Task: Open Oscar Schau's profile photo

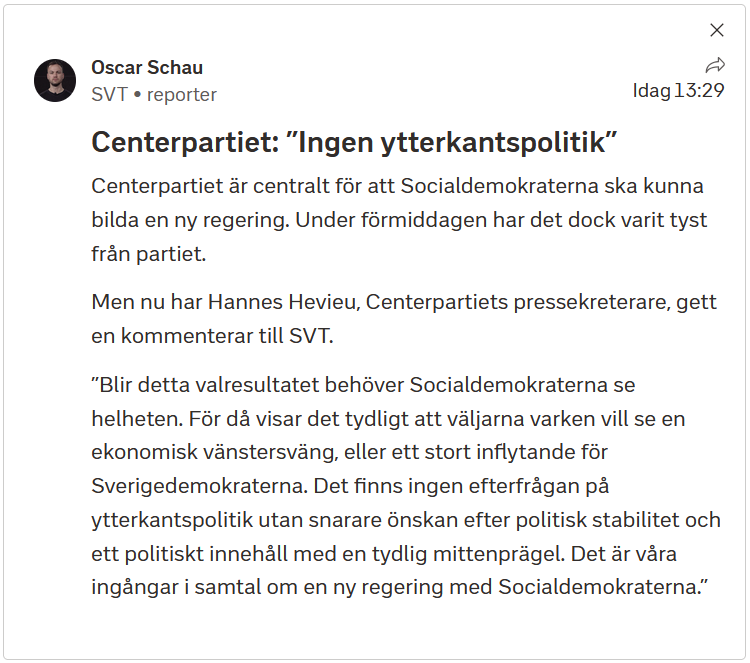Action: point(55,80)
